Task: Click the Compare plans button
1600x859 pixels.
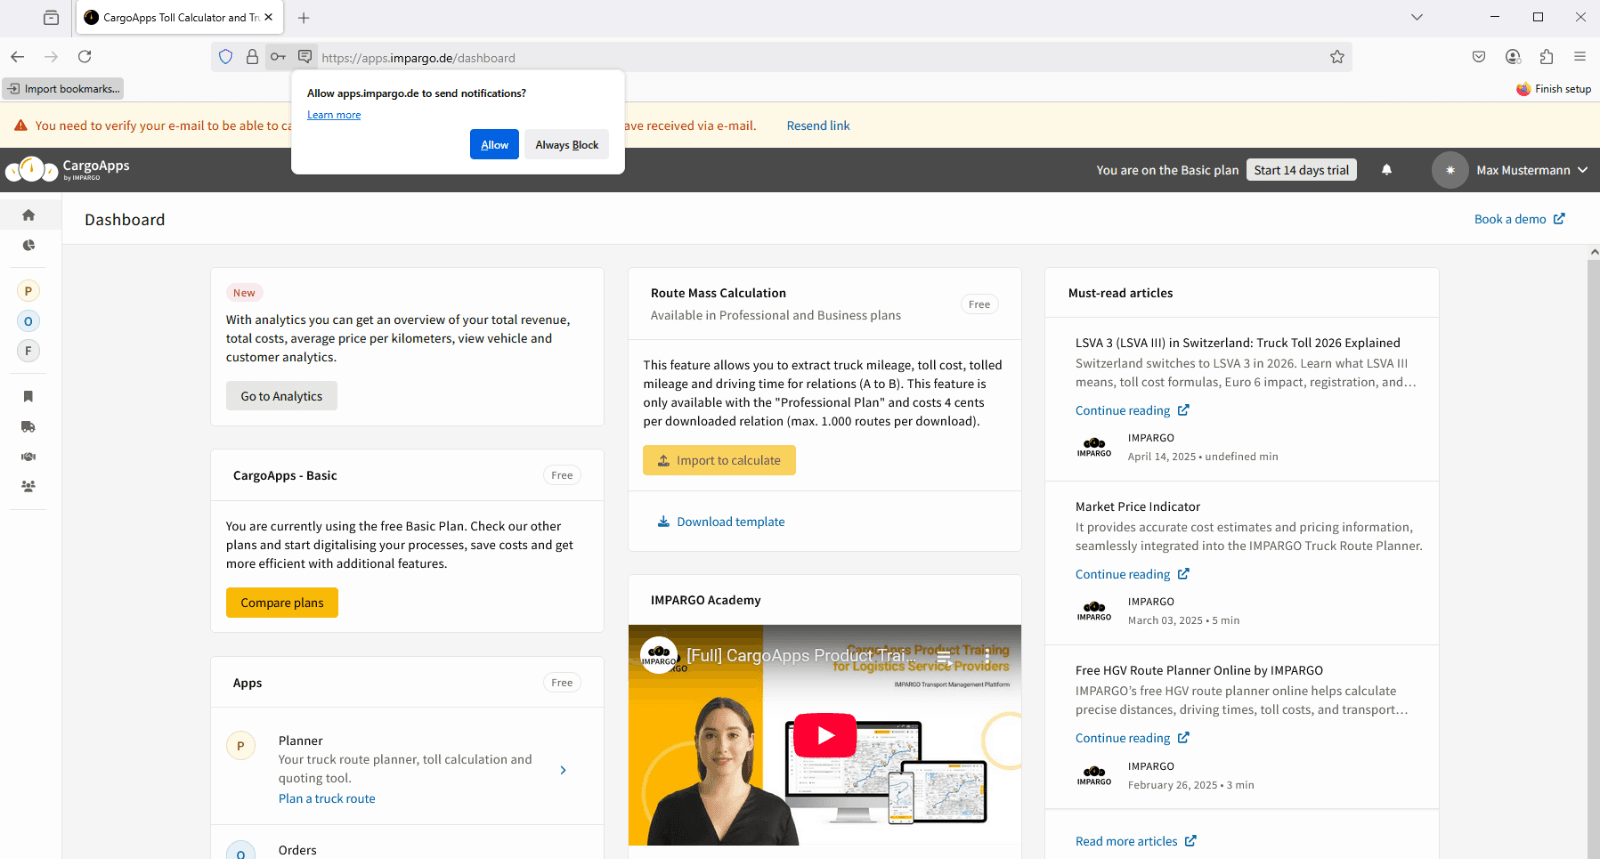Action: pos(282,603)
